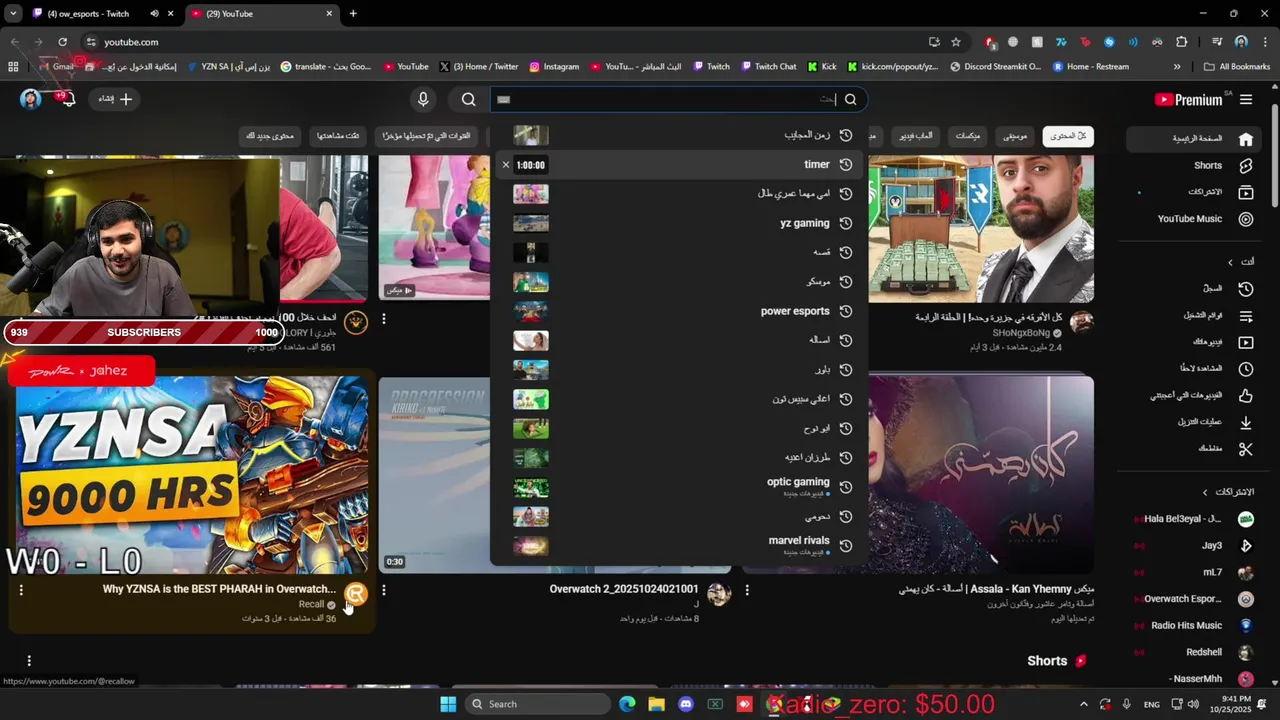Open the account avatar menu on YouTube

(31, 99)
